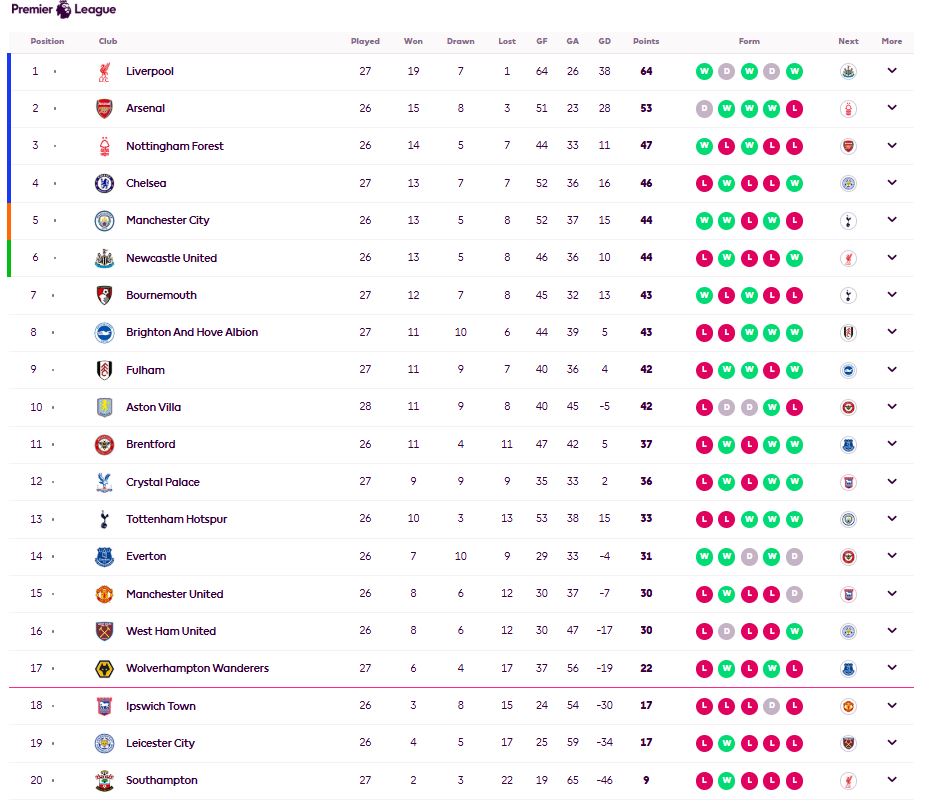Screen dimensions: 937x807
Task: Expand the Liverpool row details
Action: tap(892, 71)
